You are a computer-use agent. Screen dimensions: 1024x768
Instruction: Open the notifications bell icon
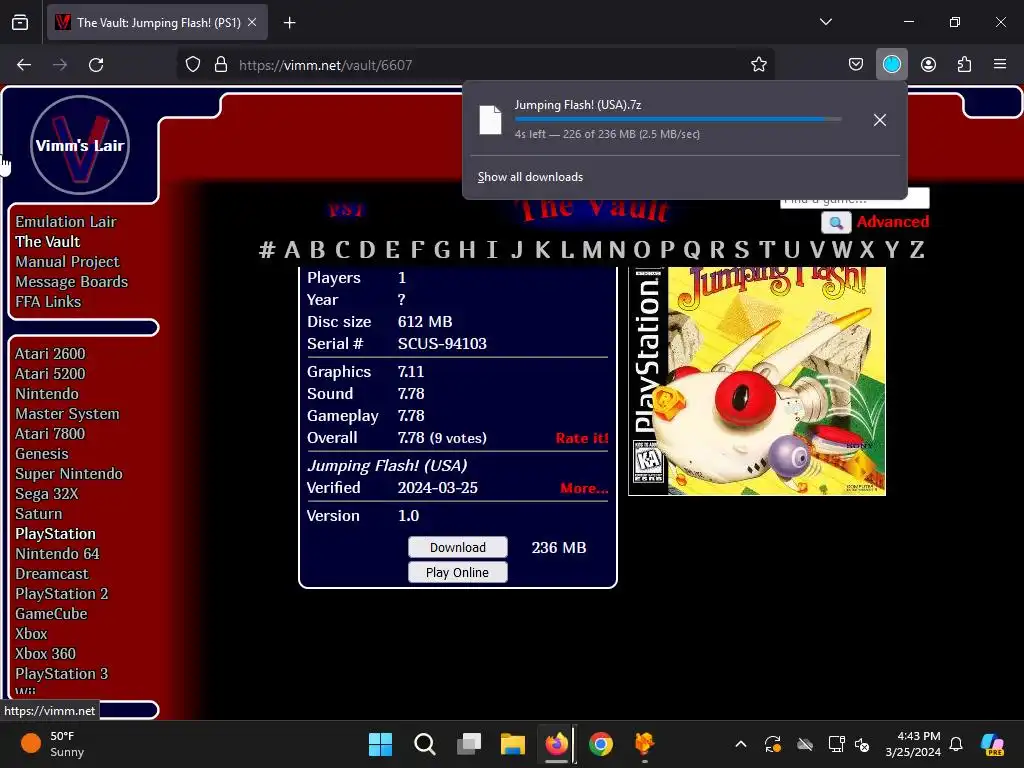click(956, 744)
